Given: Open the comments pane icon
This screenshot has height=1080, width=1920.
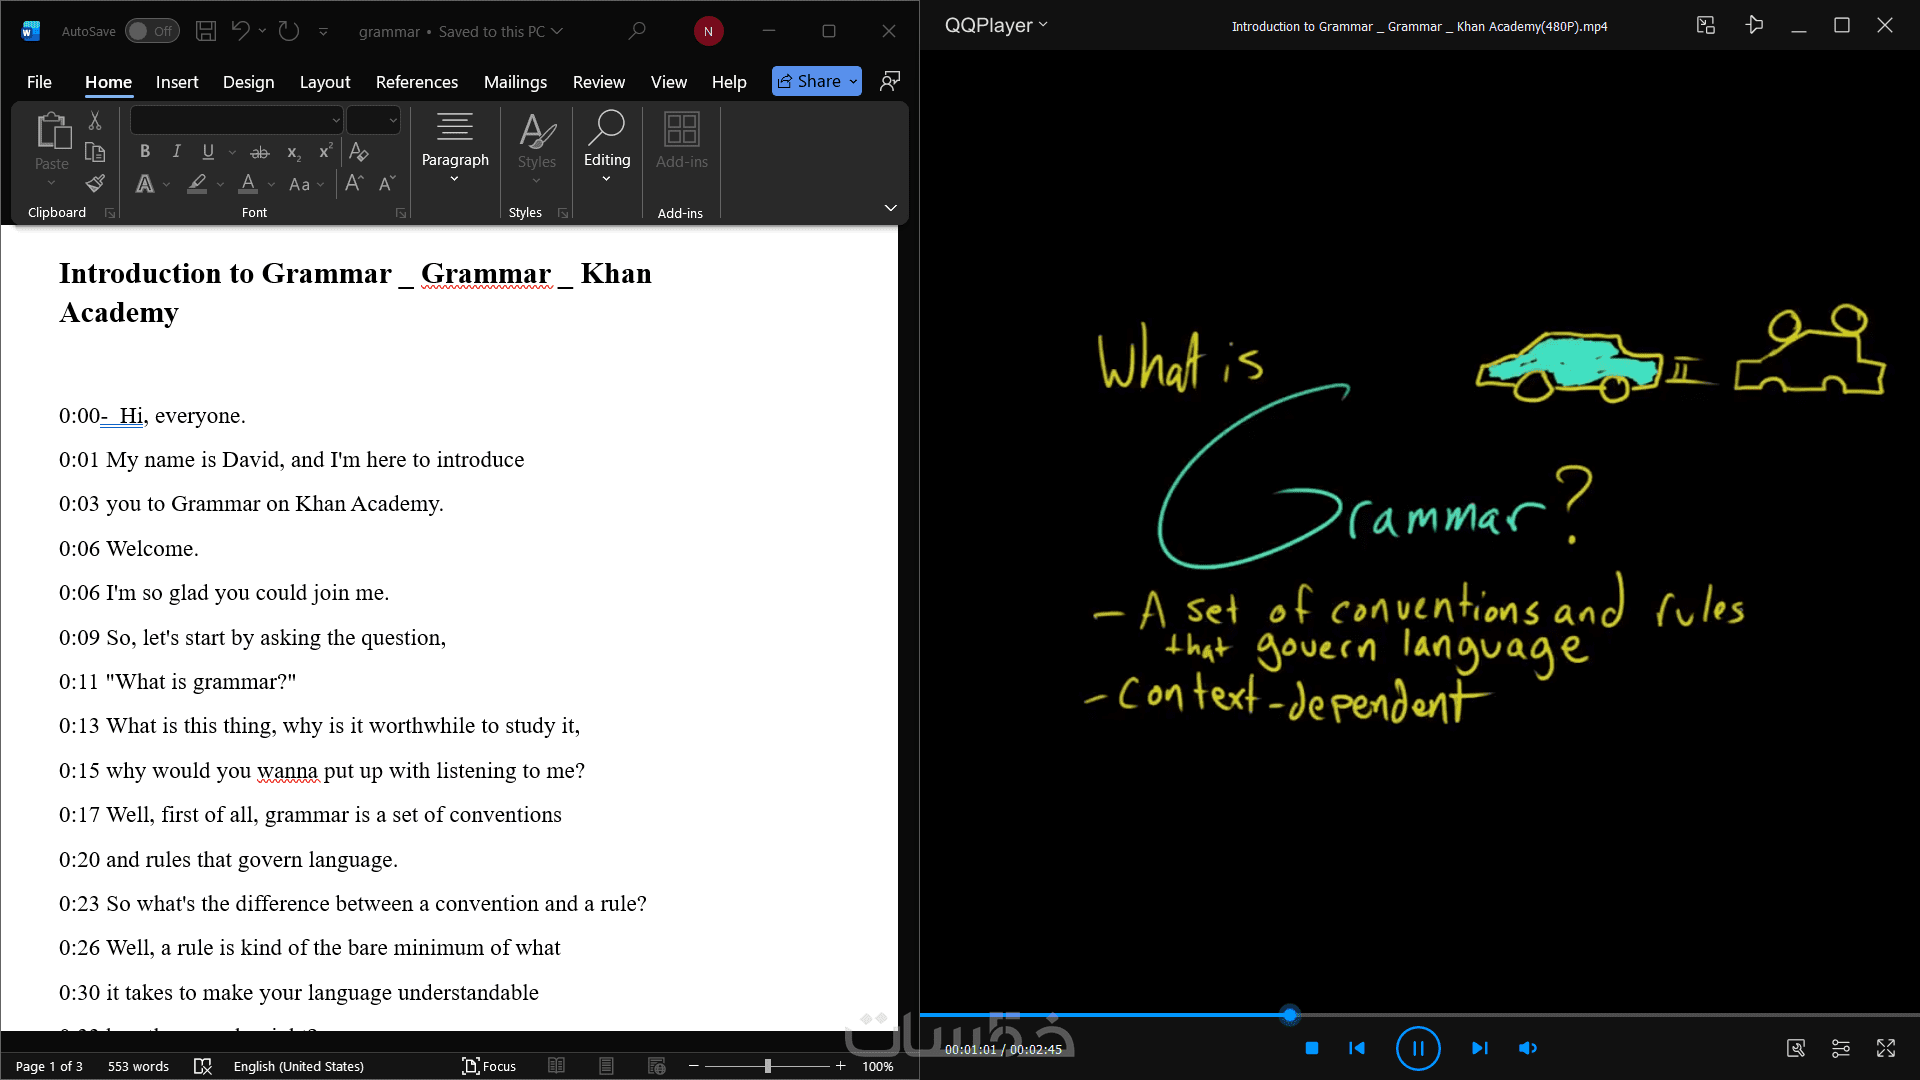Looking at the screenshot, I should [890, 81].
